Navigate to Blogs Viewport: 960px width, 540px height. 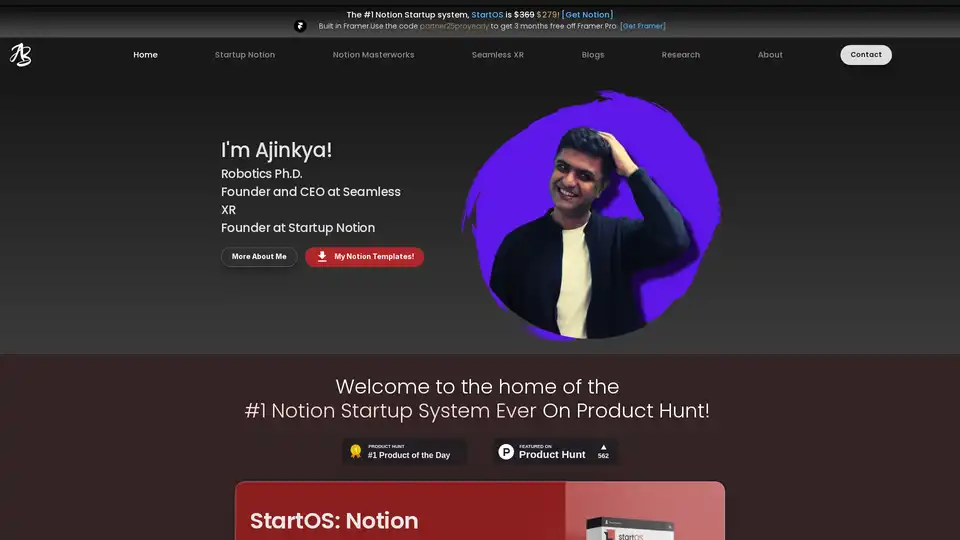coord(593,54)
